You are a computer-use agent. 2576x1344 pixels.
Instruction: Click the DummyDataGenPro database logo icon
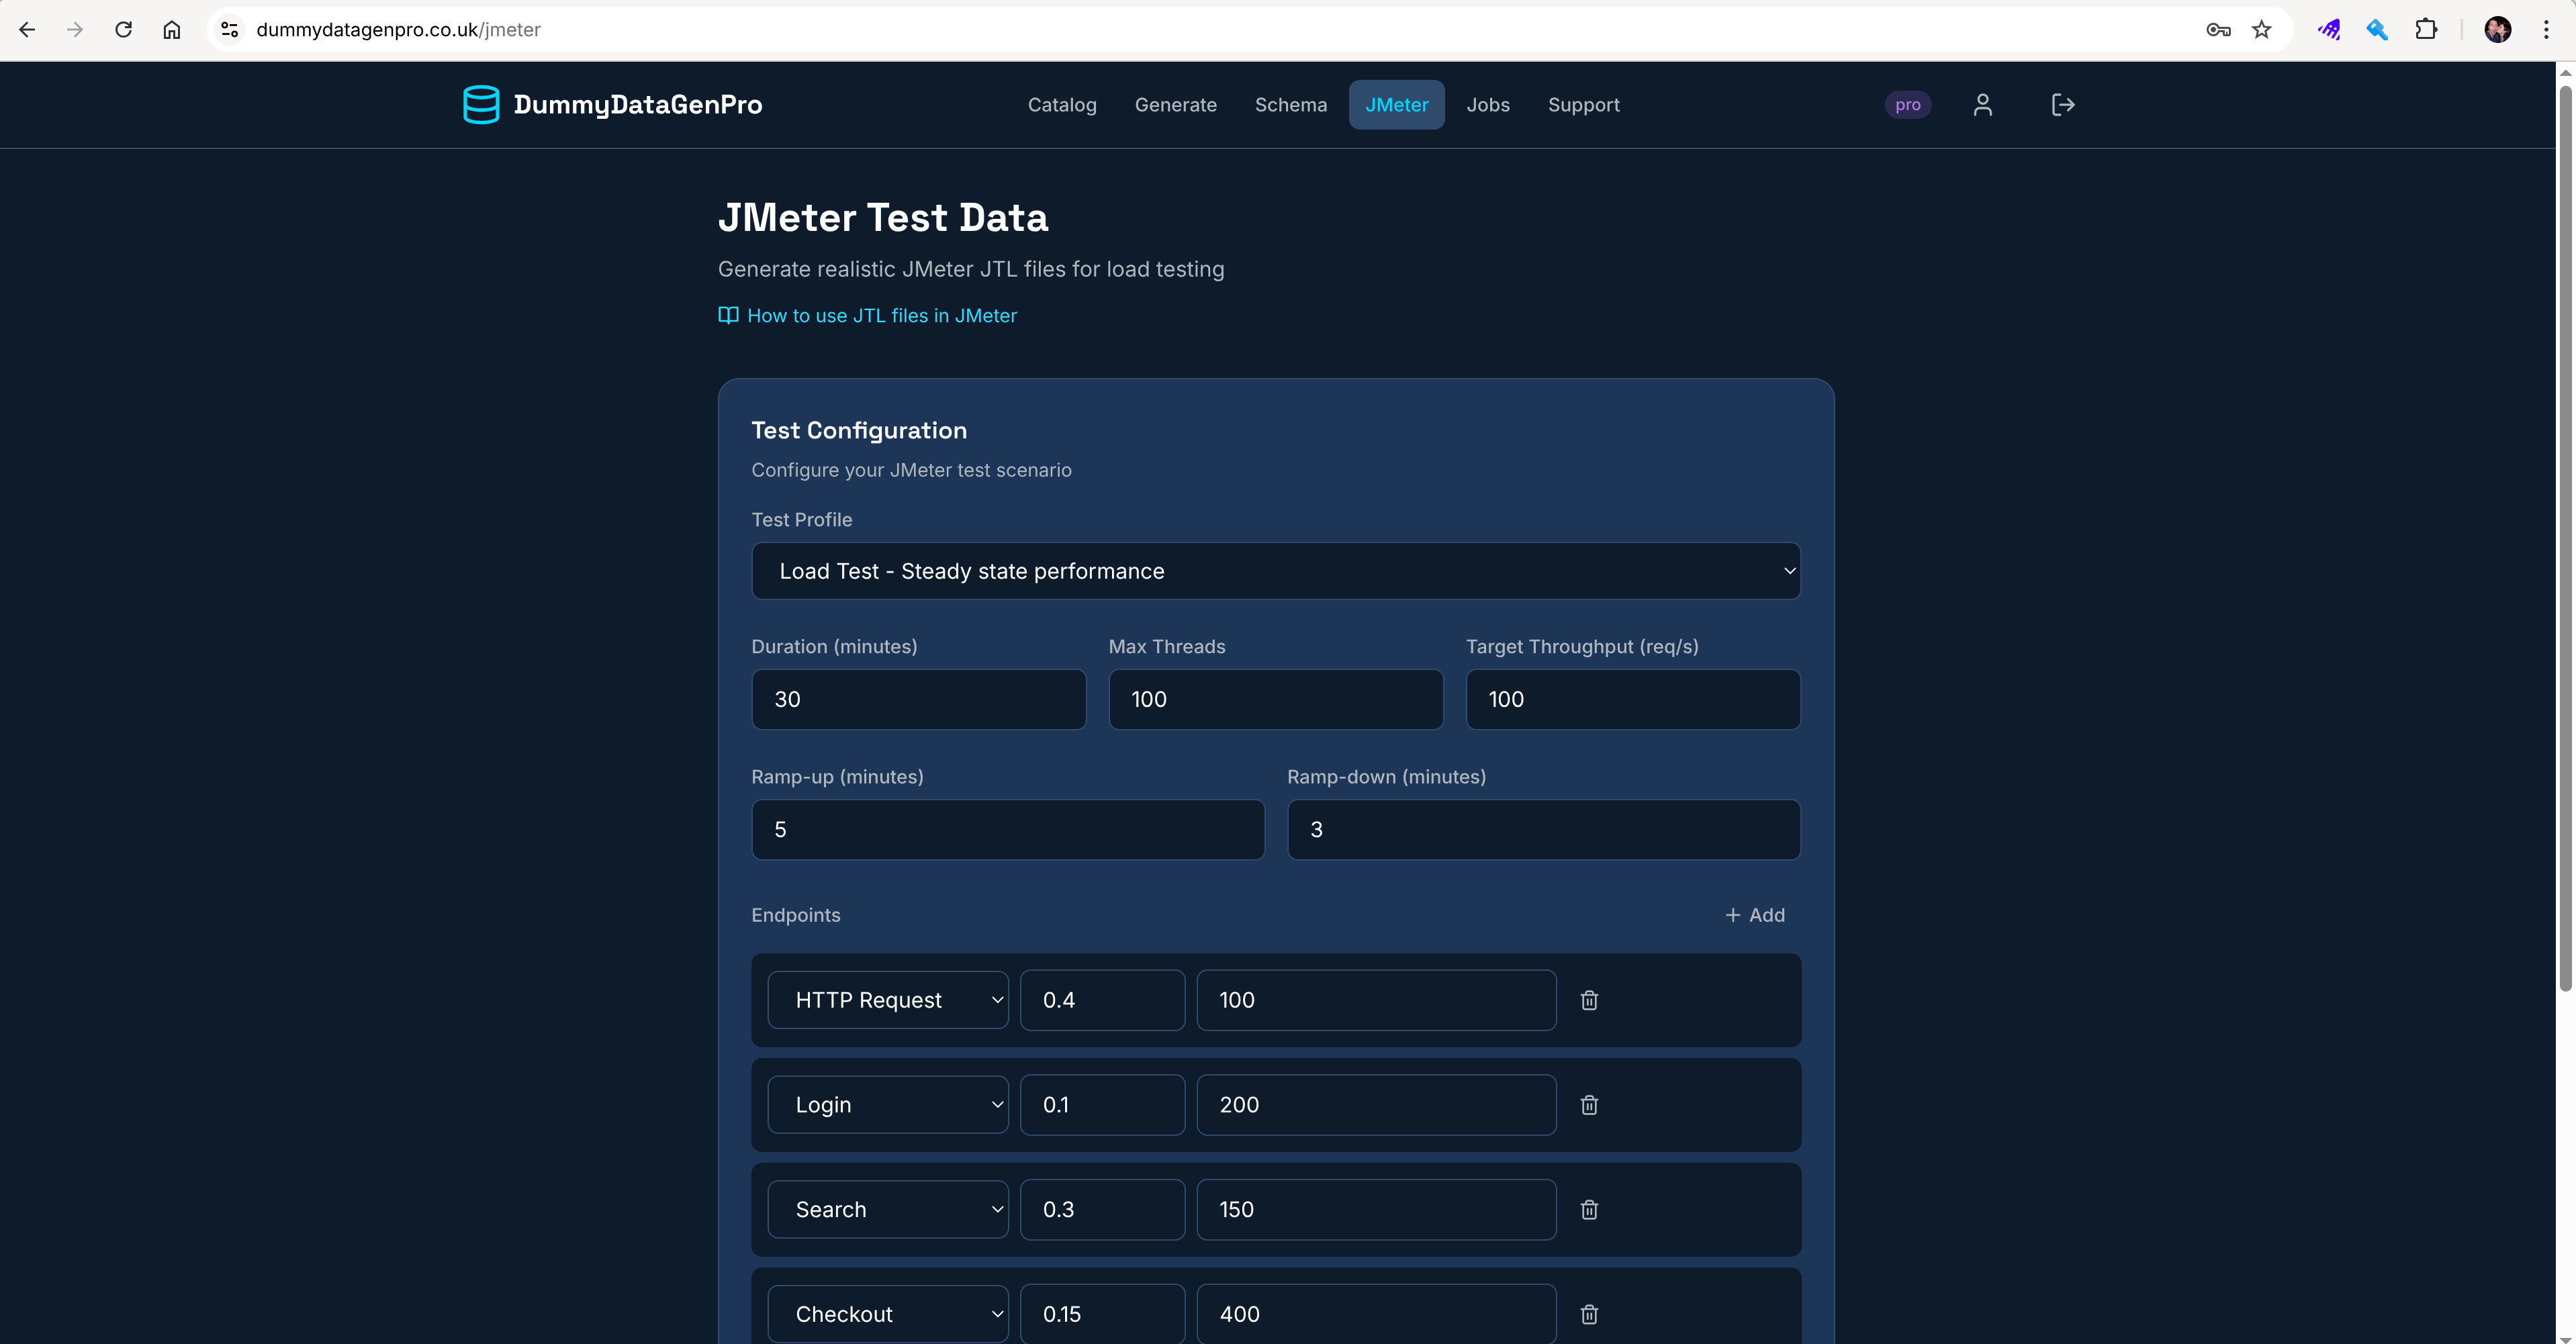click(x=482, y=104)
